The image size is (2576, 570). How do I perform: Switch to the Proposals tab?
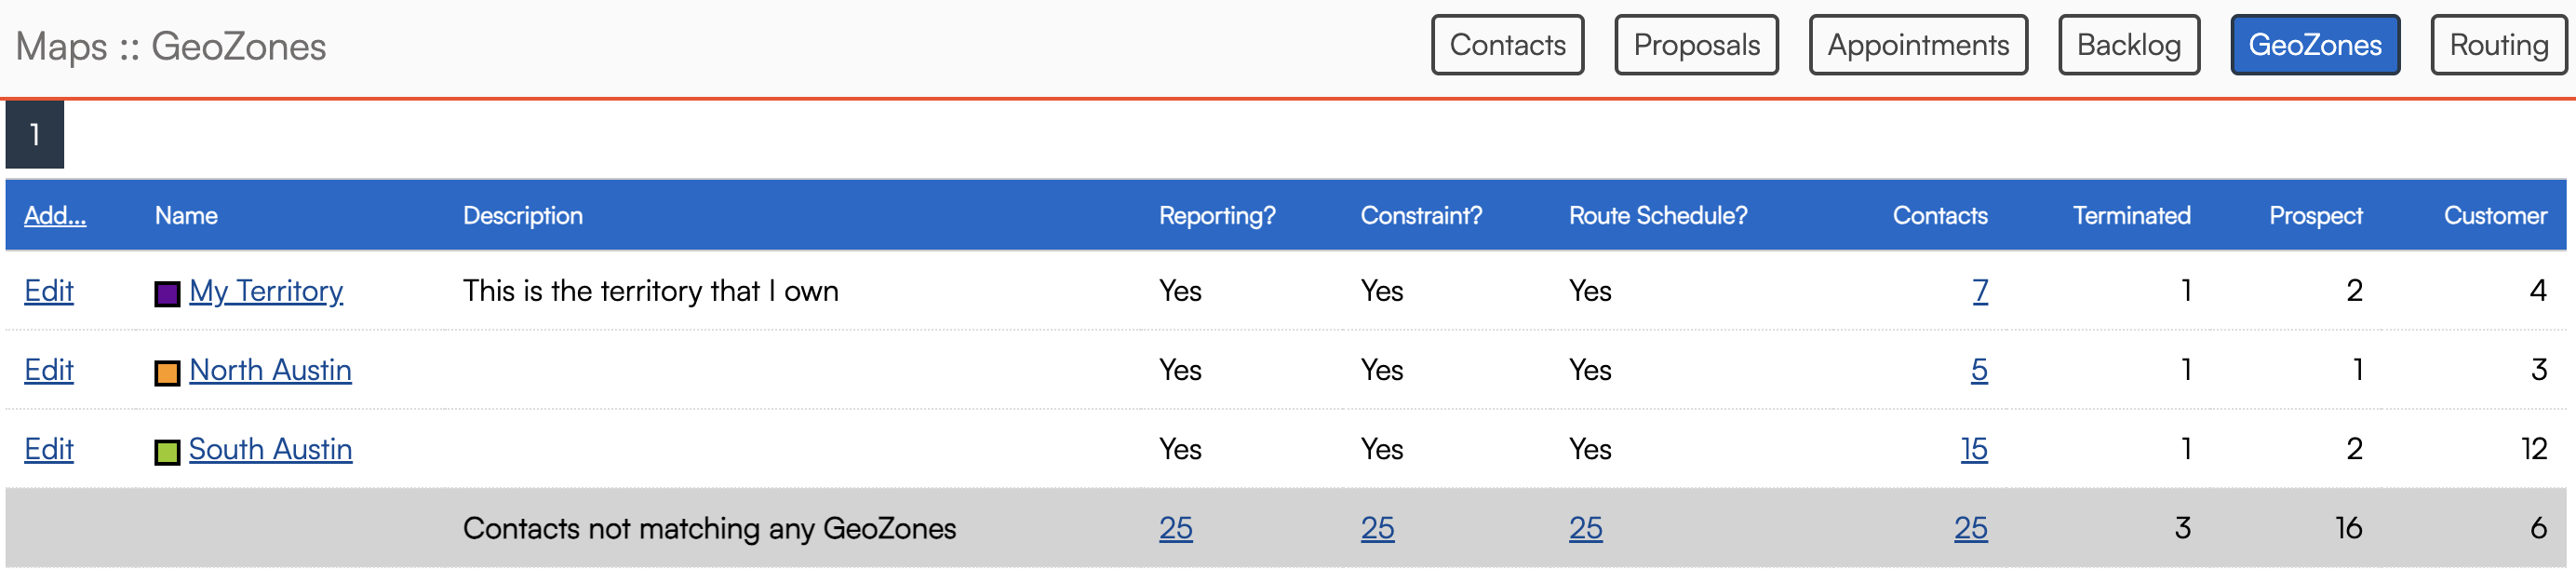pos(1695,45)
